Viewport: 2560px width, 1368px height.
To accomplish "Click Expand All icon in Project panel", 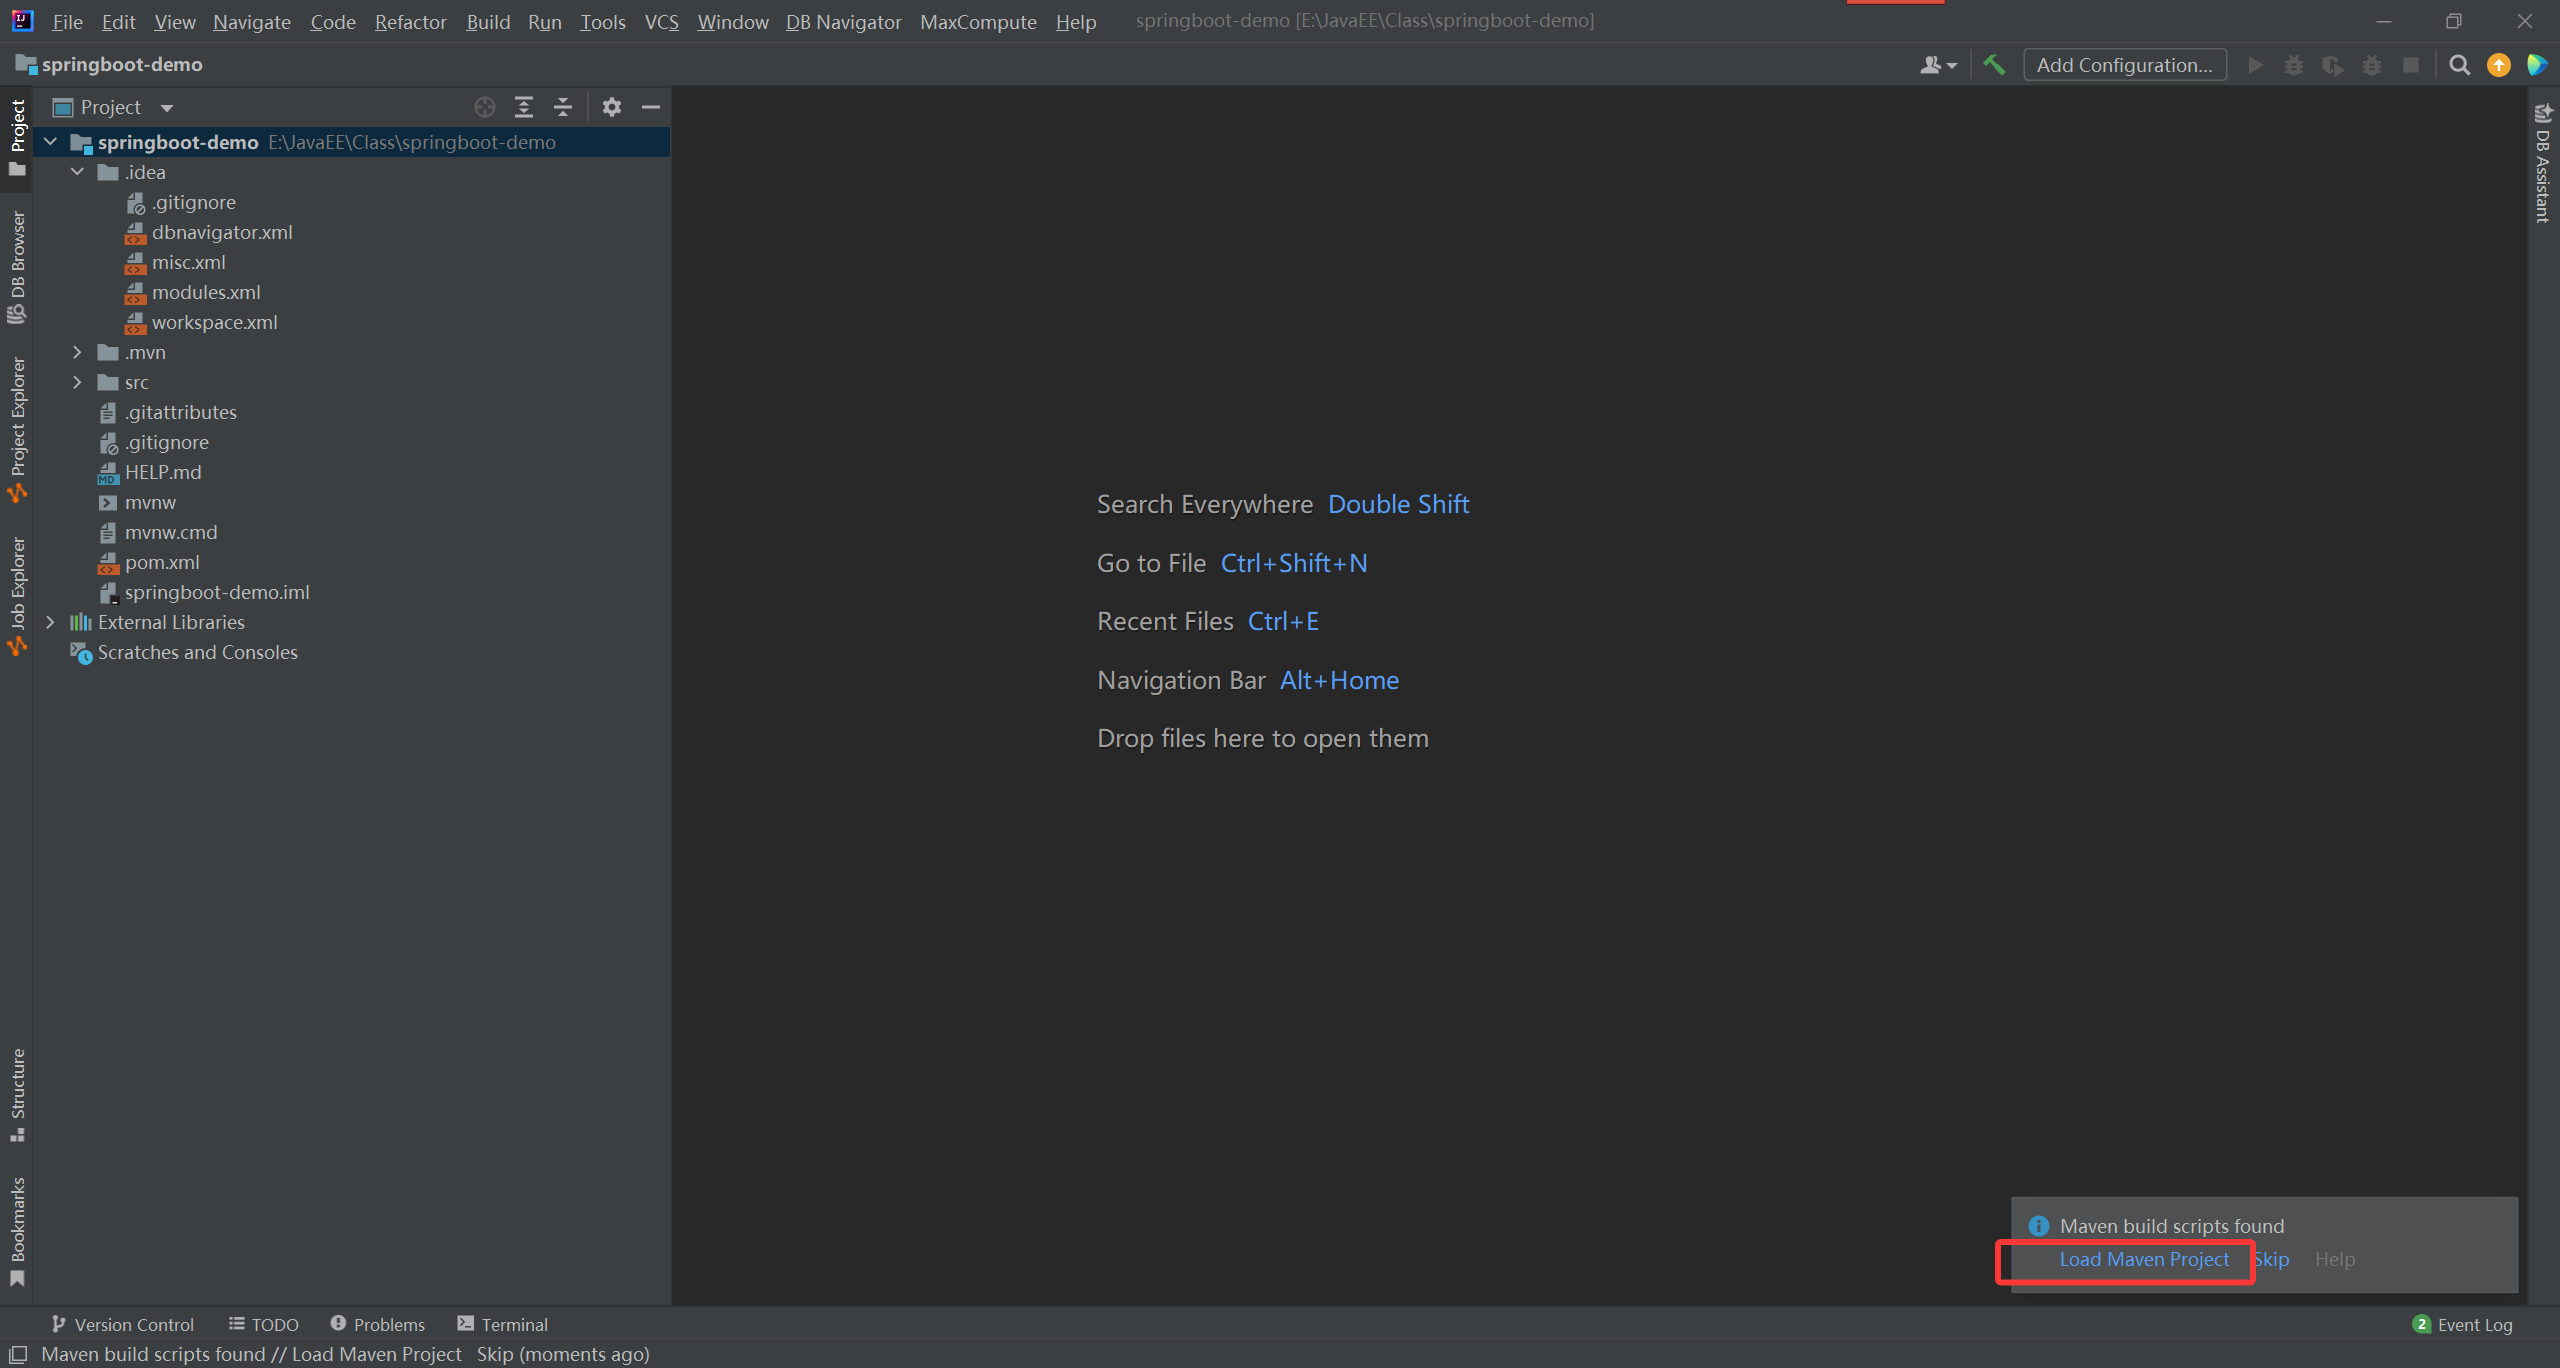I will pyautogui.click(x=524, y=107).
